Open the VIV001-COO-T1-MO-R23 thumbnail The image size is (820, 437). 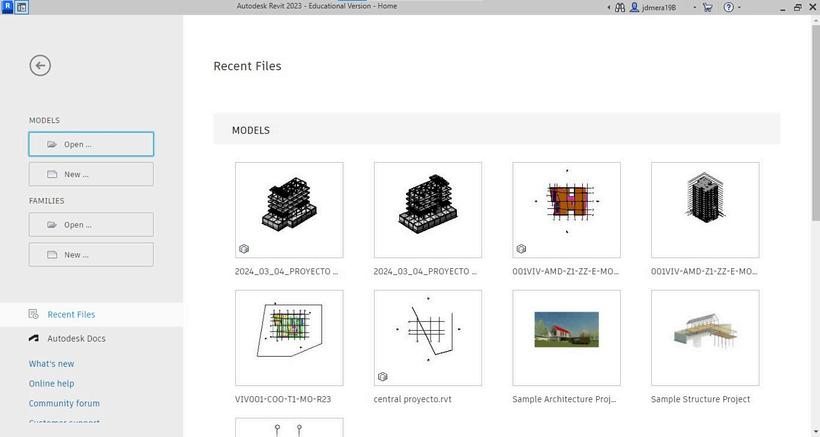point(289,338)
